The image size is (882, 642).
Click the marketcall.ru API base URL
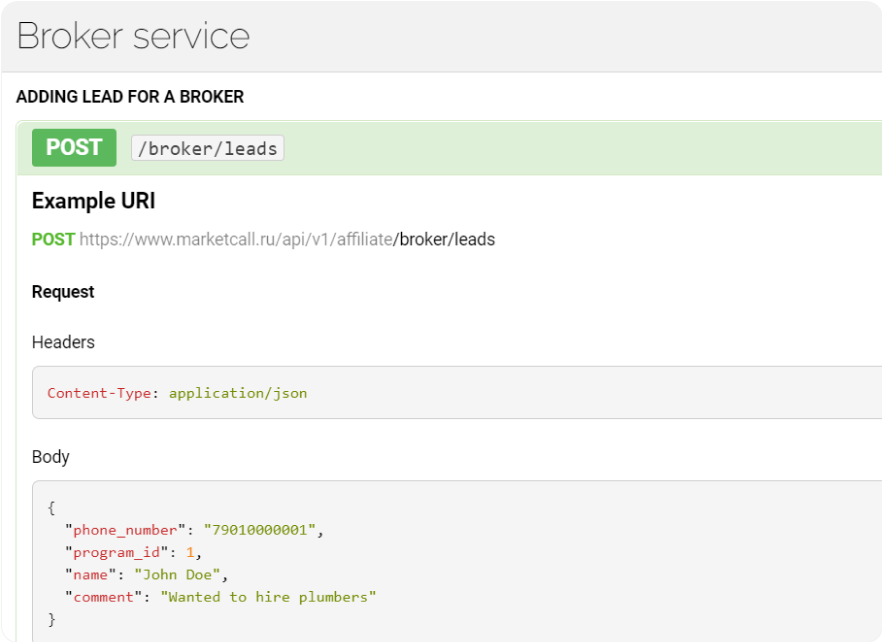click(236, 240)
